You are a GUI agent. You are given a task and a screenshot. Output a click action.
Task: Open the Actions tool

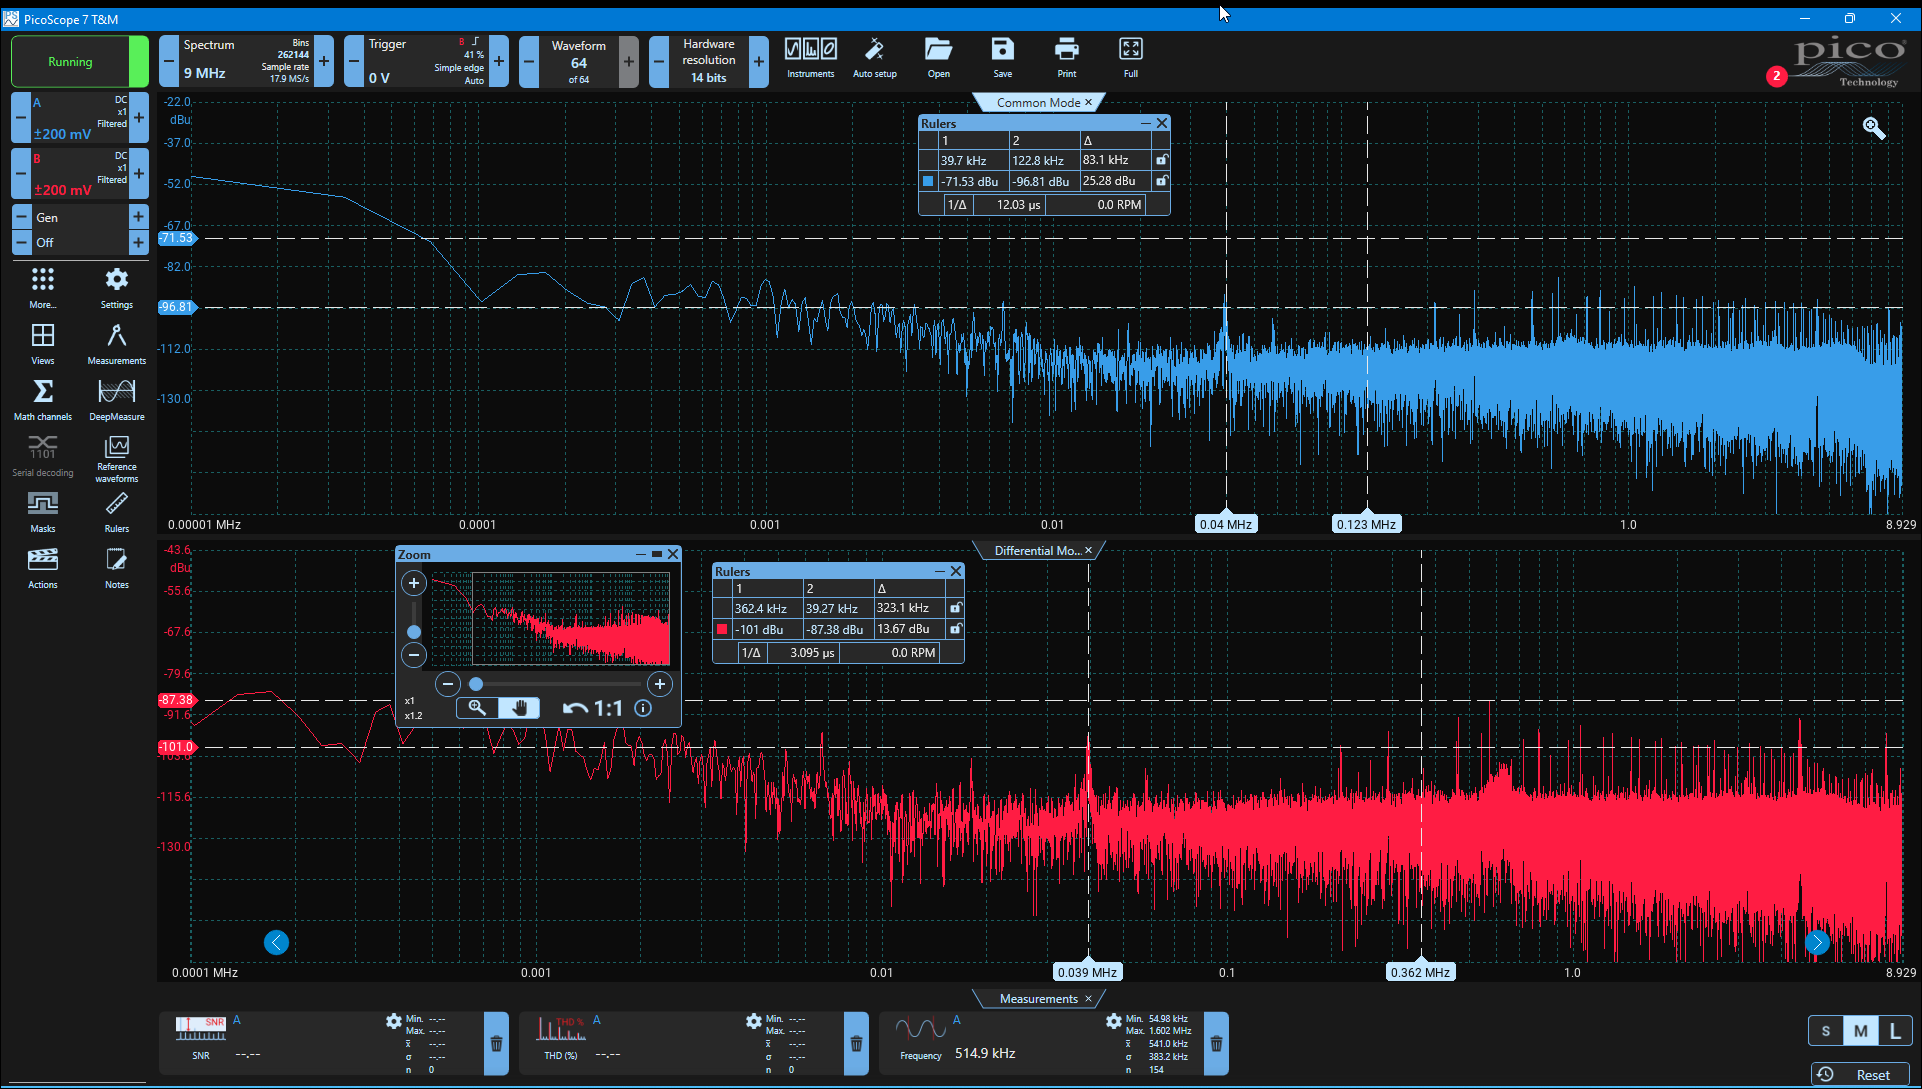coord(43,568)
